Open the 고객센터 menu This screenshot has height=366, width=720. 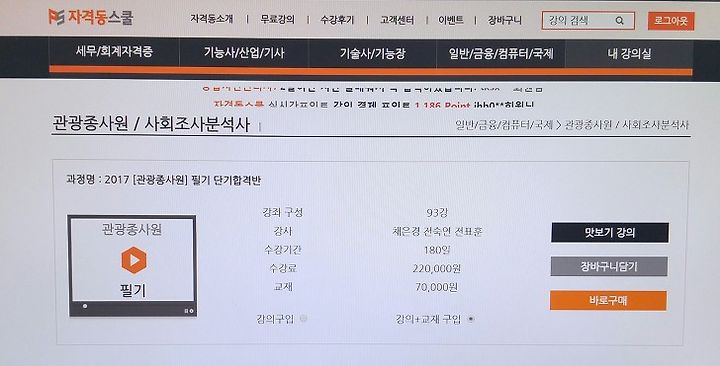[397, 21]
